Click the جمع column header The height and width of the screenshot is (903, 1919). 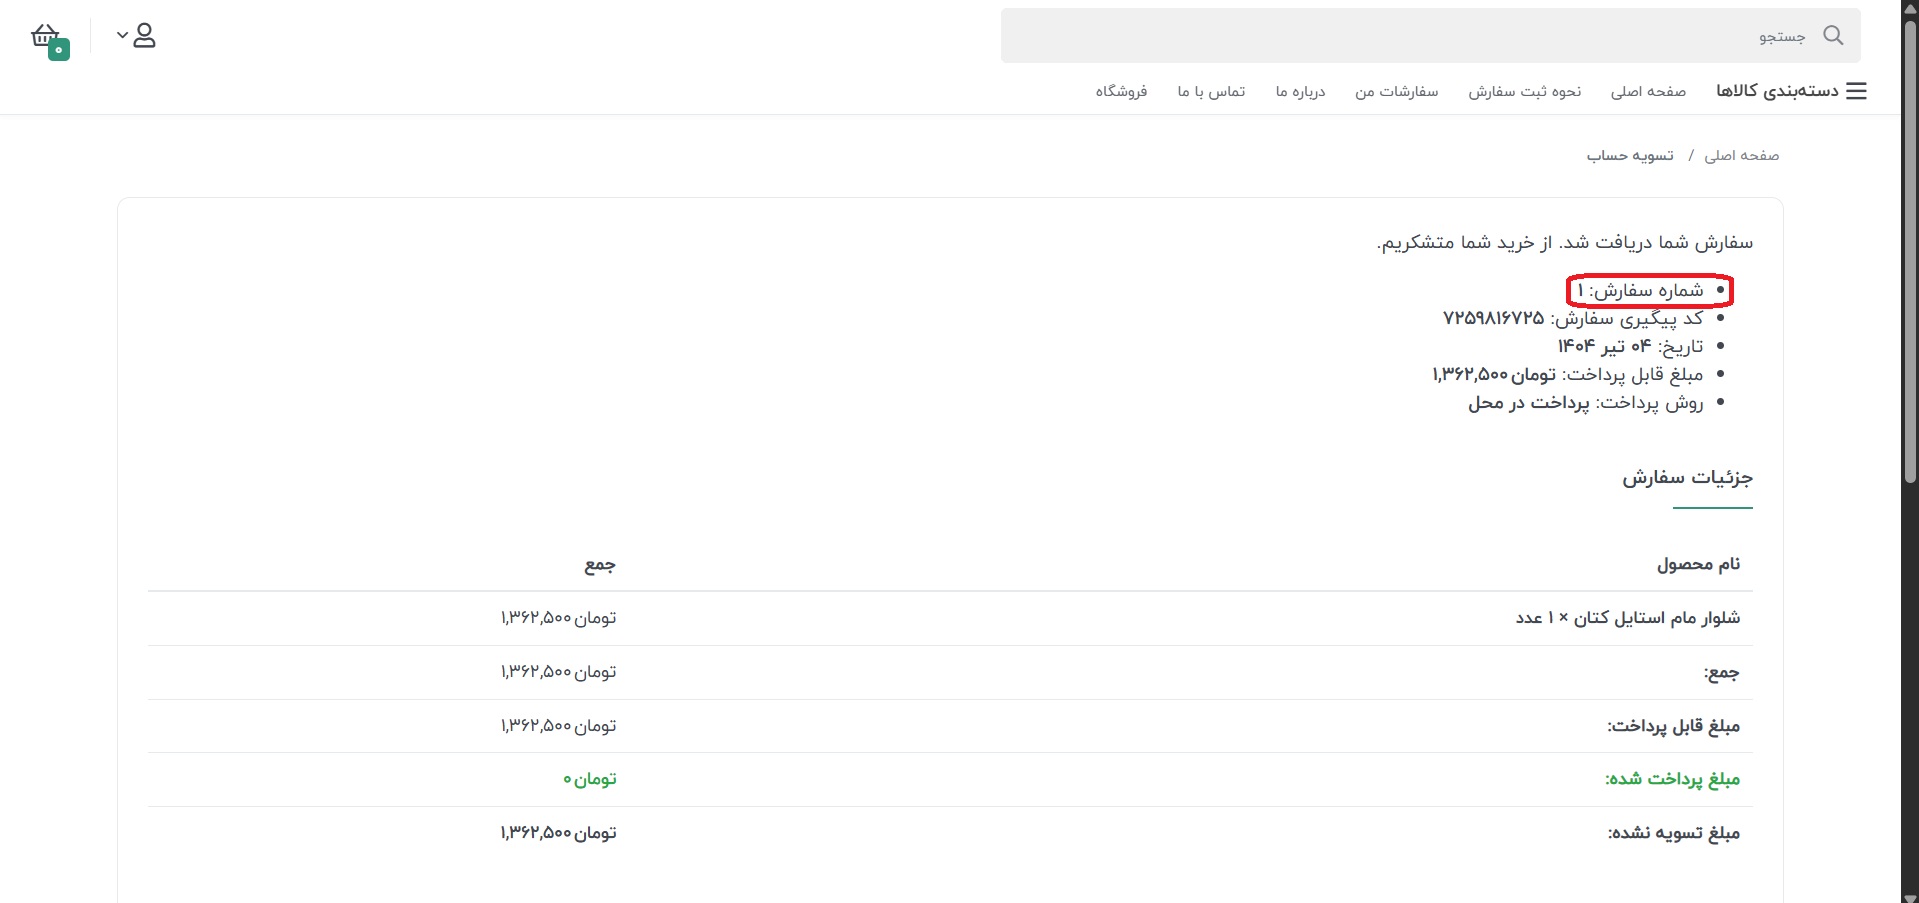click(x=600, y=565)
